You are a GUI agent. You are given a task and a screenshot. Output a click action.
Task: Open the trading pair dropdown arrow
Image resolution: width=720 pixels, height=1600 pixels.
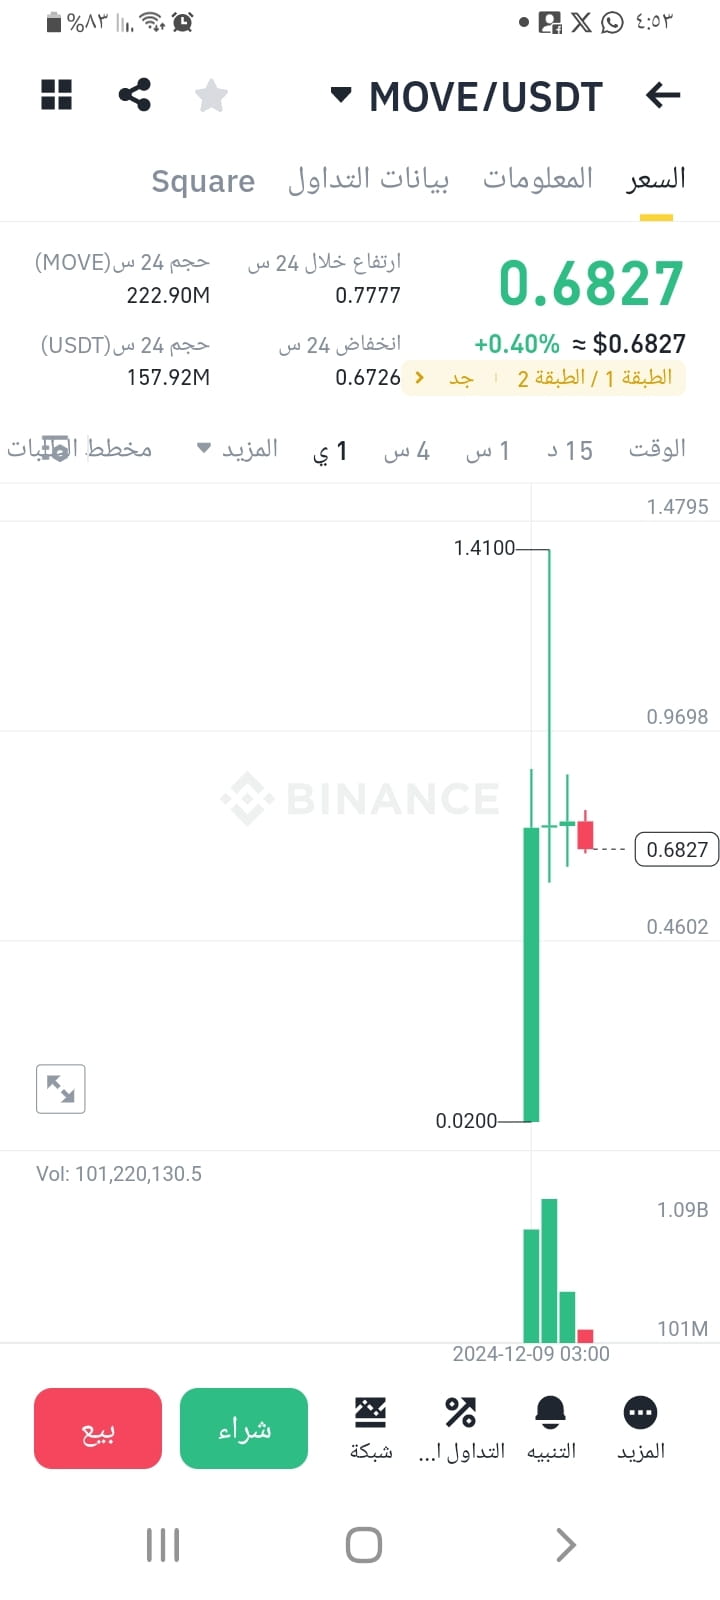pos(341,95)
